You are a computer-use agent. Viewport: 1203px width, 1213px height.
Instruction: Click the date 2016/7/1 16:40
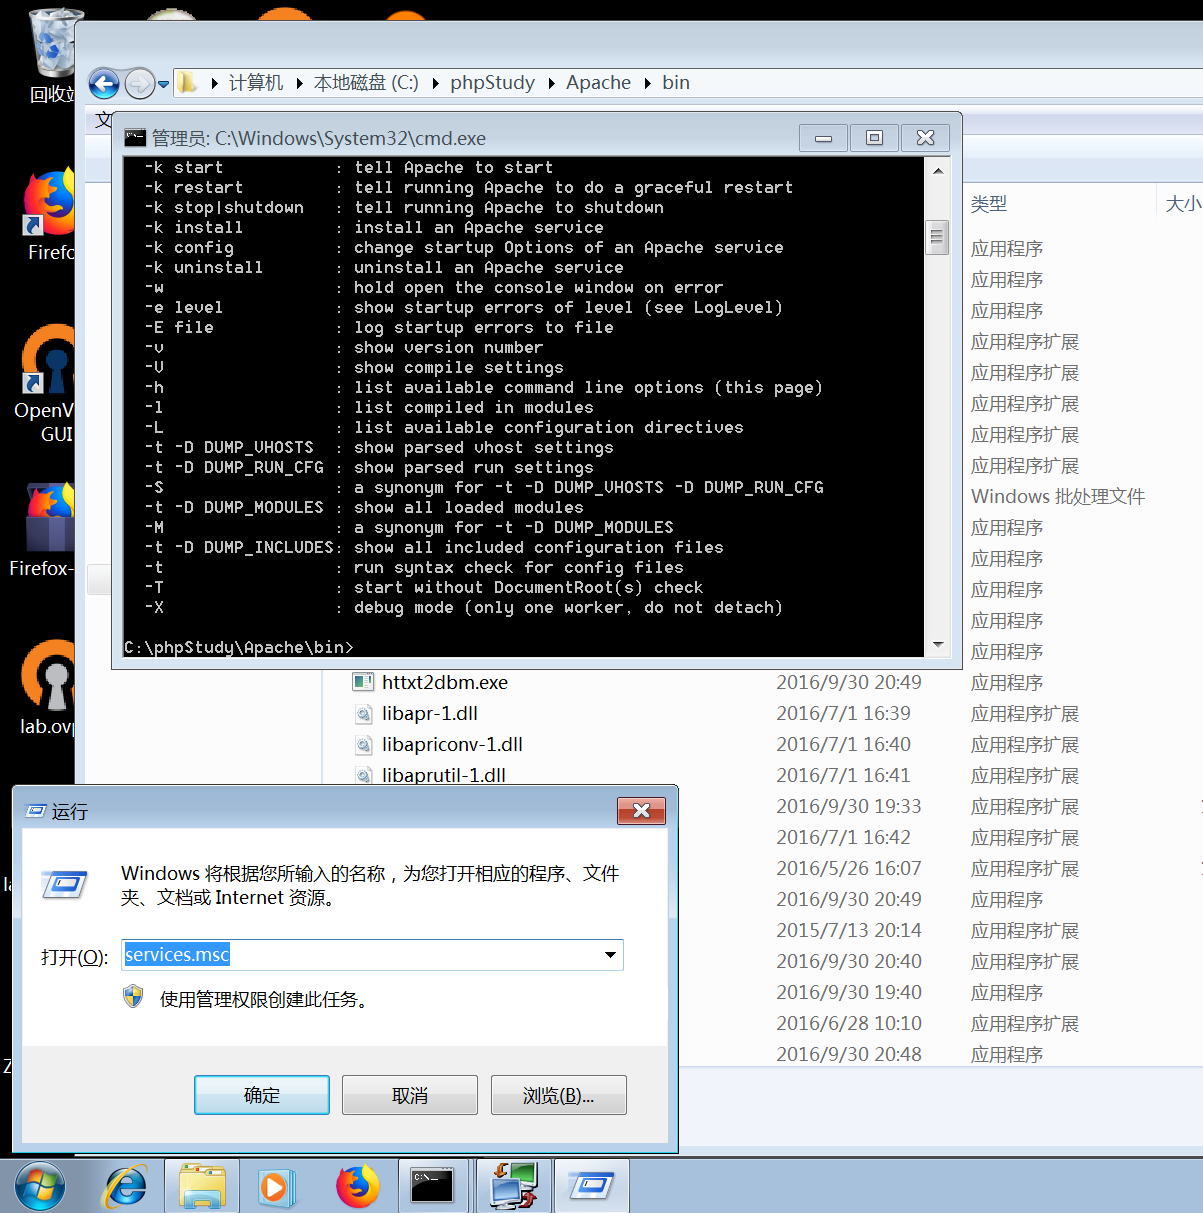pyautogui.click(x=843, y=745)
